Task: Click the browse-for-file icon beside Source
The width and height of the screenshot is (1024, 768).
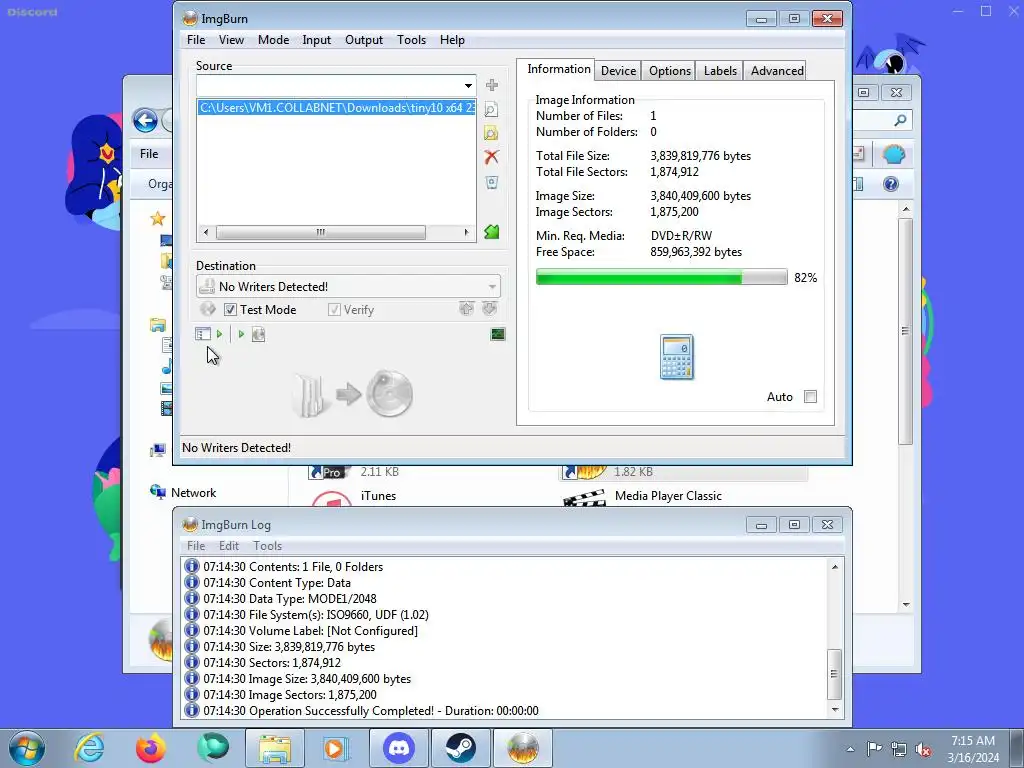Action: tap(491, 109)
